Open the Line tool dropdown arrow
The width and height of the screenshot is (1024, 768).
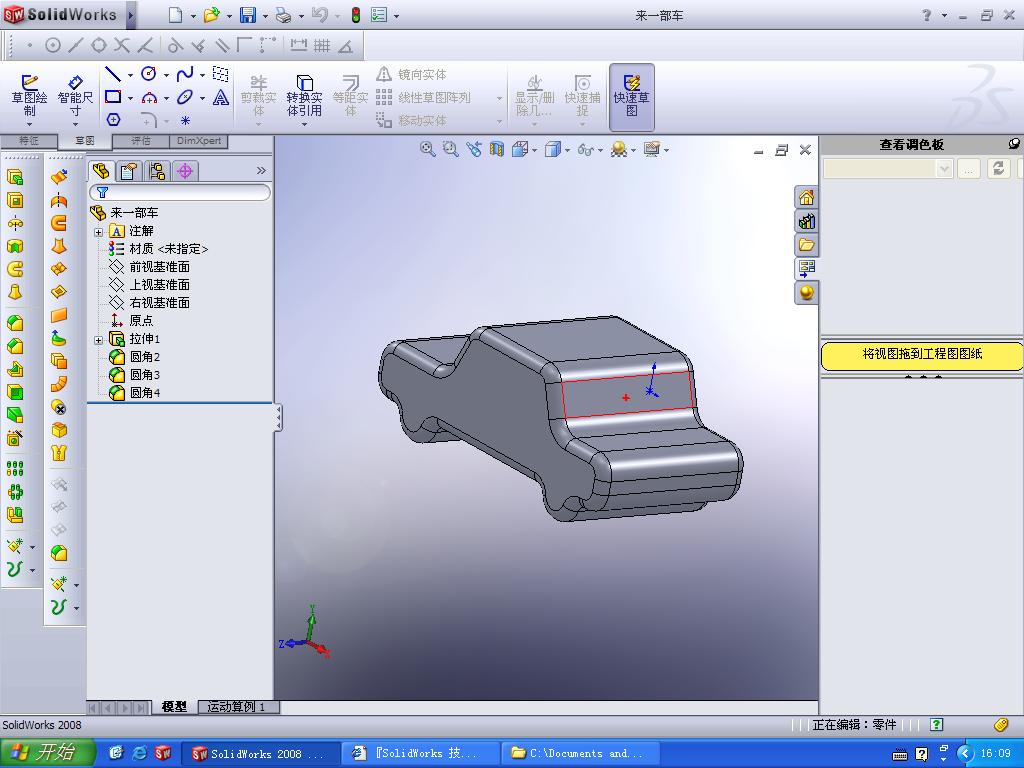[x=130, y=75]
